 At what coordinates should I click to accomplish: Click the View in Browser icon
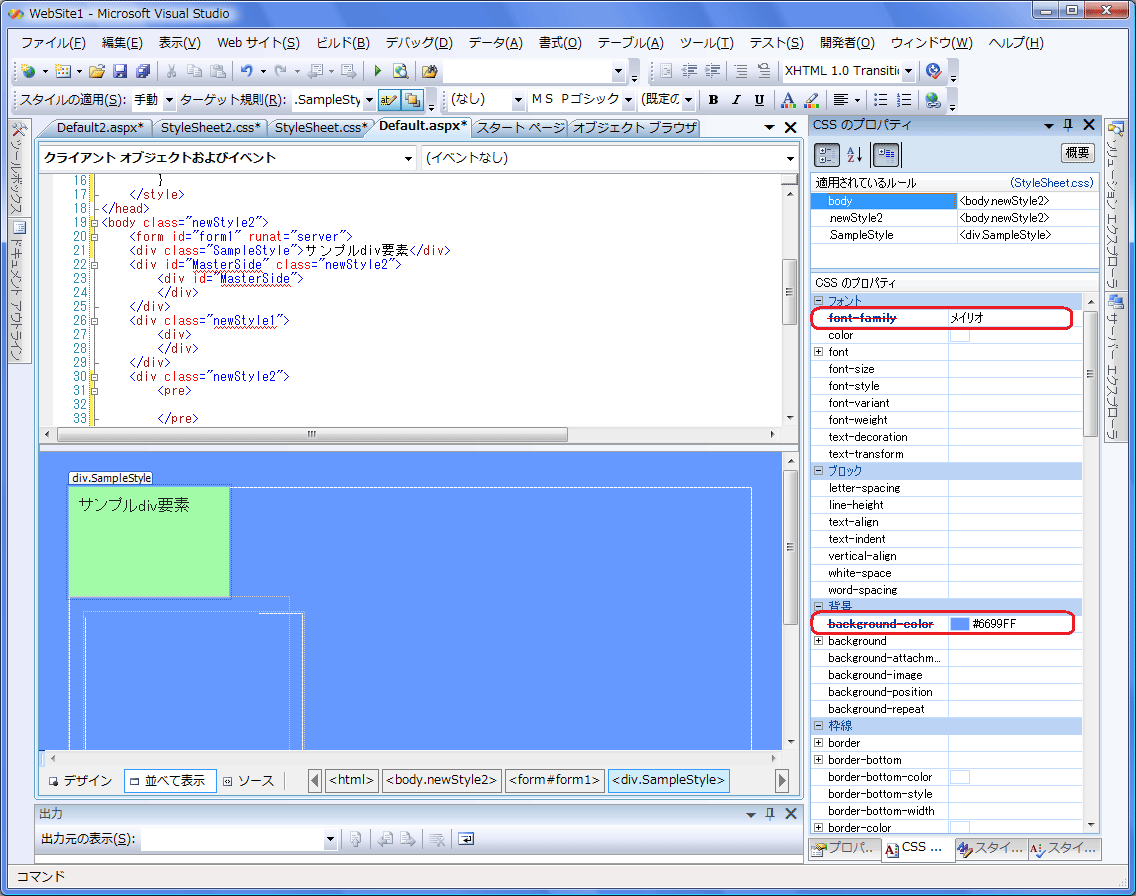coord(401,71)
